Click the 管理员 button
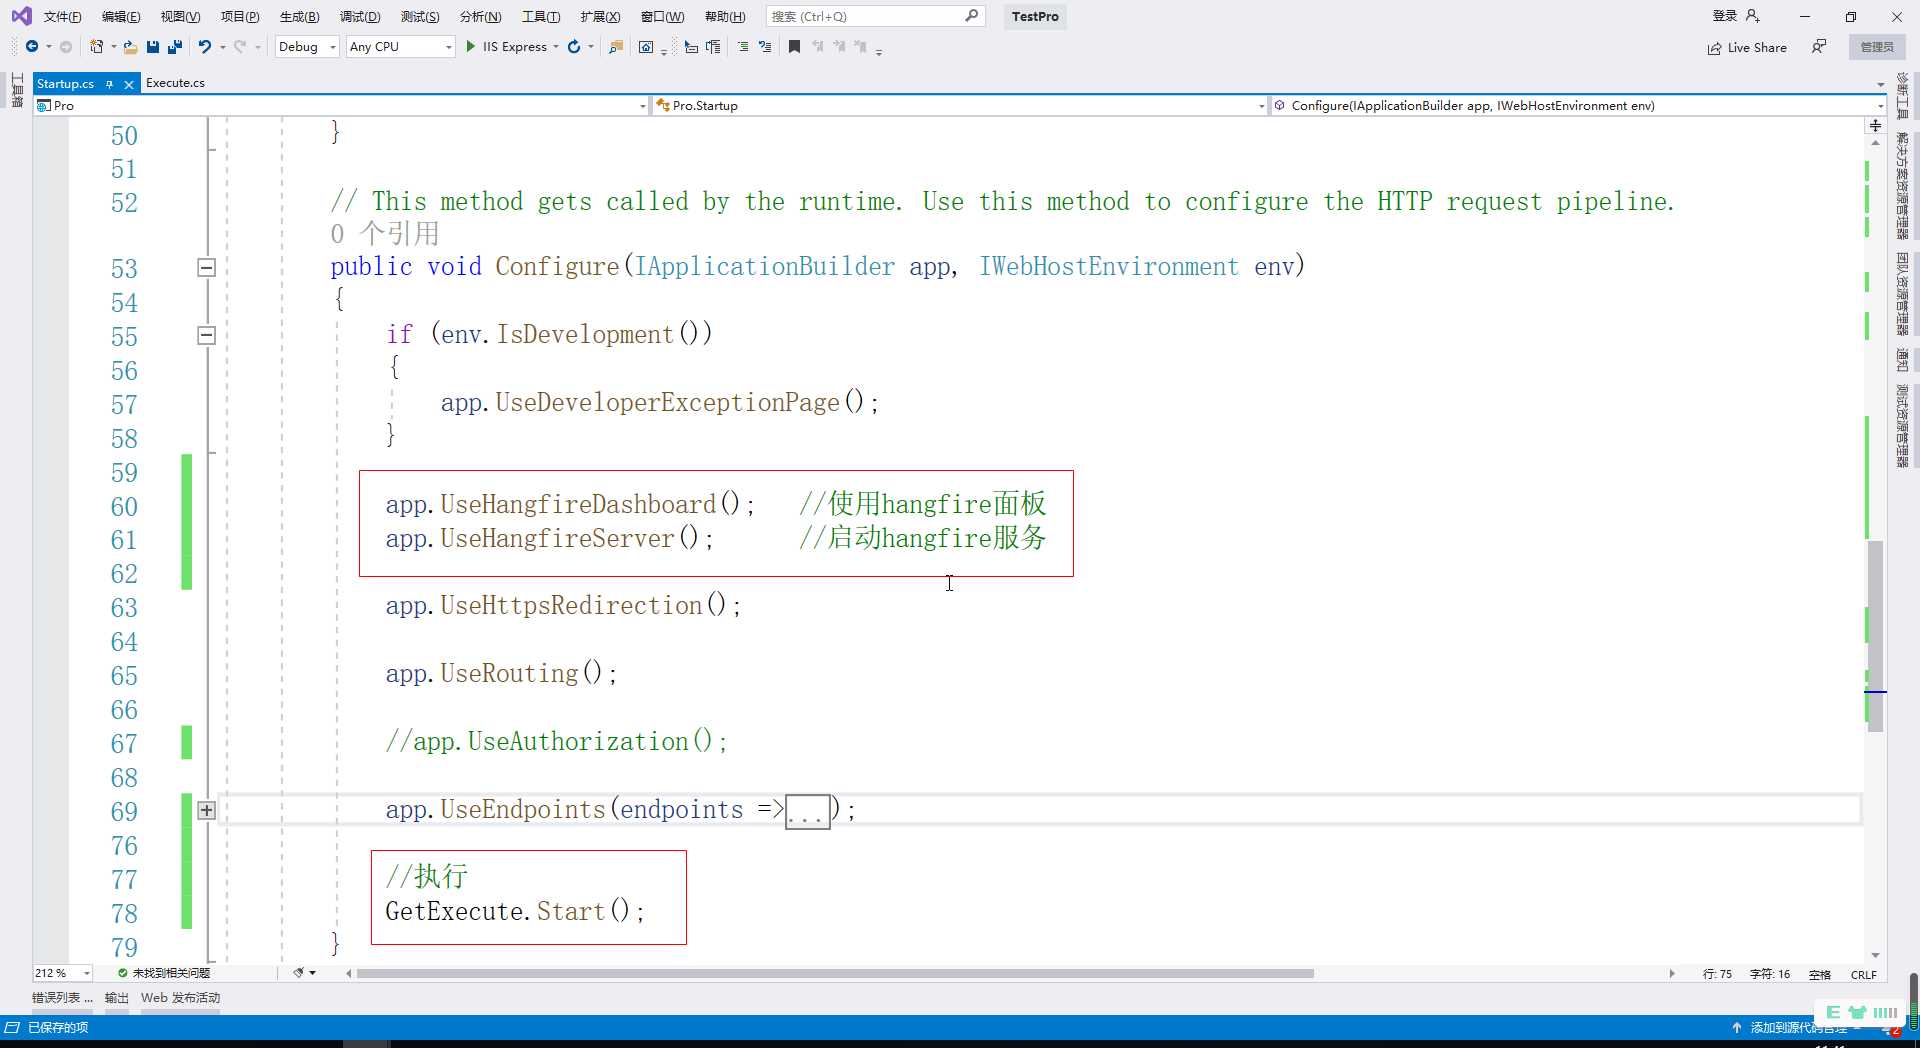 (1877, 47)
